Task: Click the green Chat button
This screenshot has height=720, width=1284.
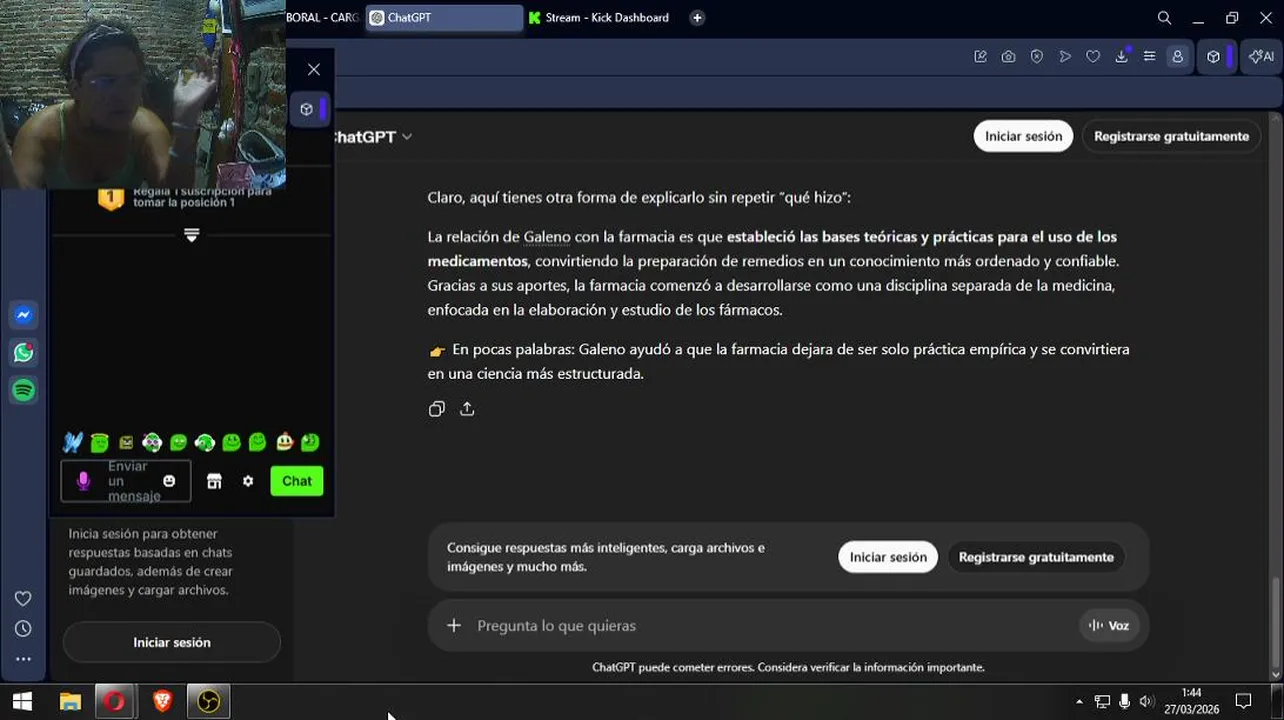Action: tap(297, 481)
